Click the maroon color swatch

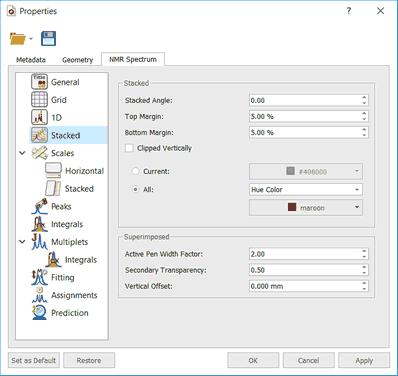coord(292,207)
